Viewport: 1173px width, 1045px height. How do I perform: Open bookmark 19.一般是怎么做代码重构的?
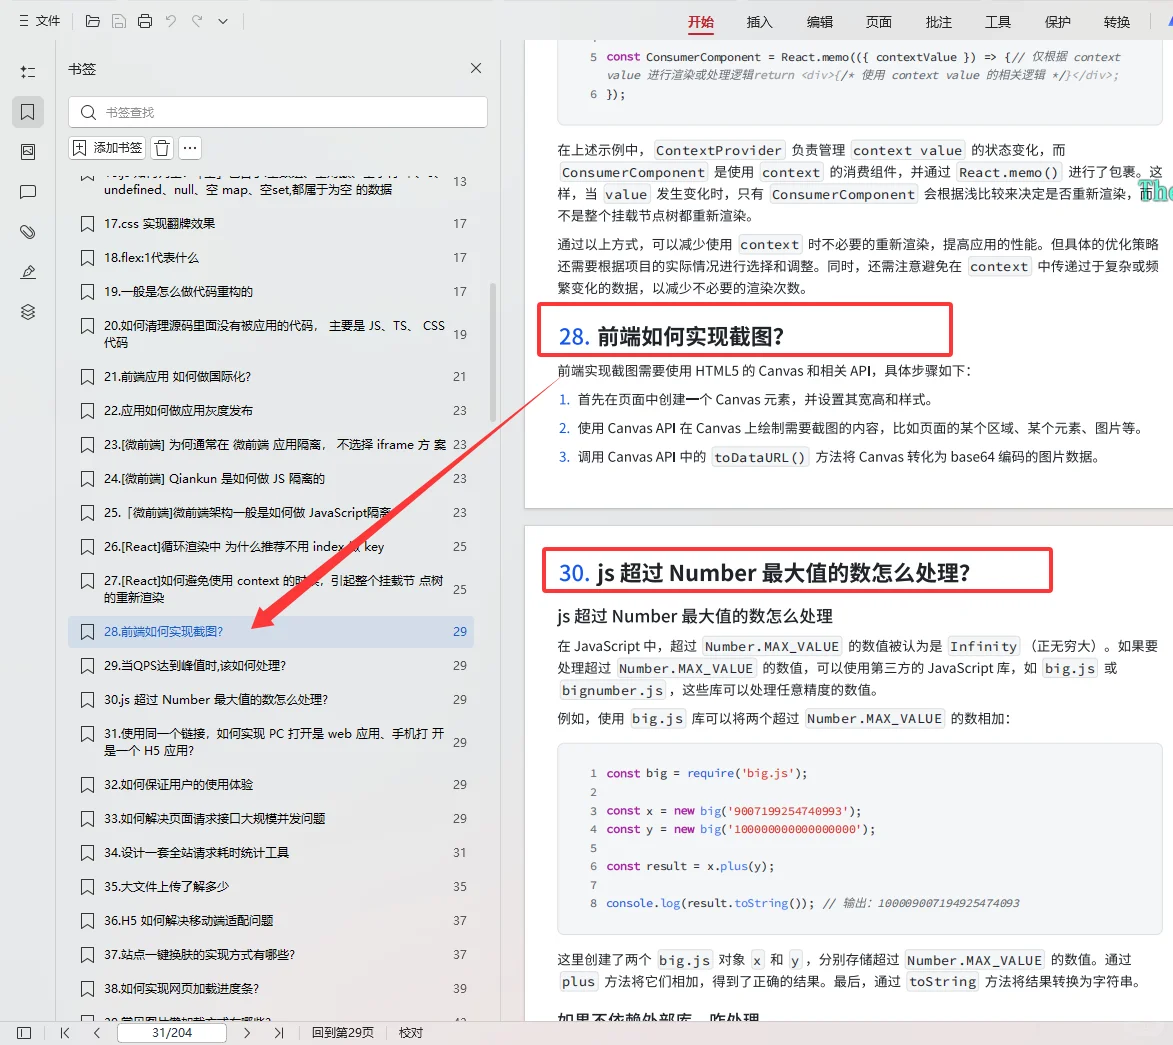click(x=271, y=292)
